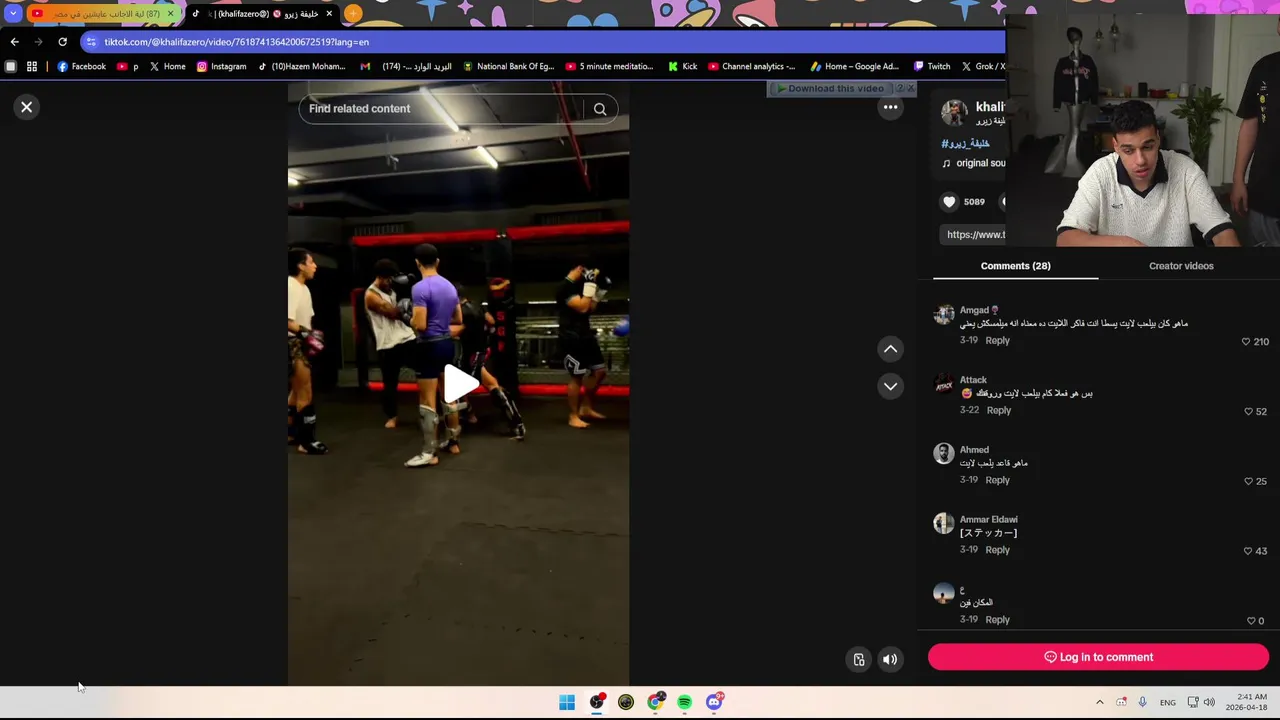
Task: Open the blue Arabic hashtag link
Action: coord(965,144)
